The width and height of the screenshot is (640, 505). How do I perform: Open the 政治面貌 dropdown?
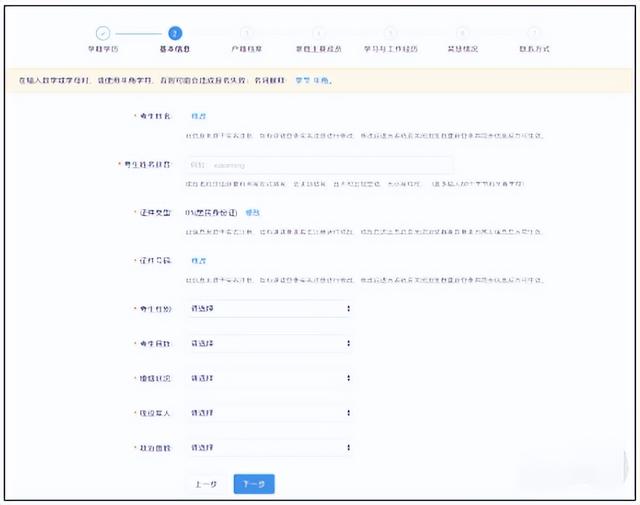click(x=269, y=447)
